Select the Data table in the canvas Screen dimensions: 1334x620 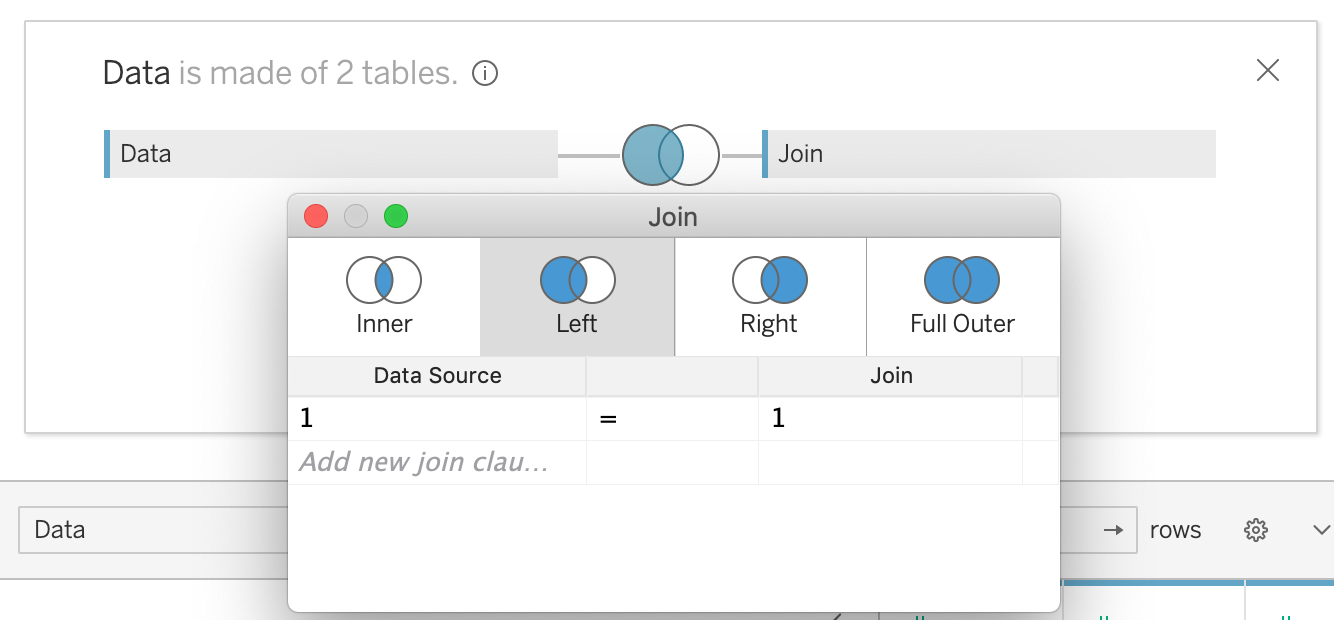(x=331, y=154)
